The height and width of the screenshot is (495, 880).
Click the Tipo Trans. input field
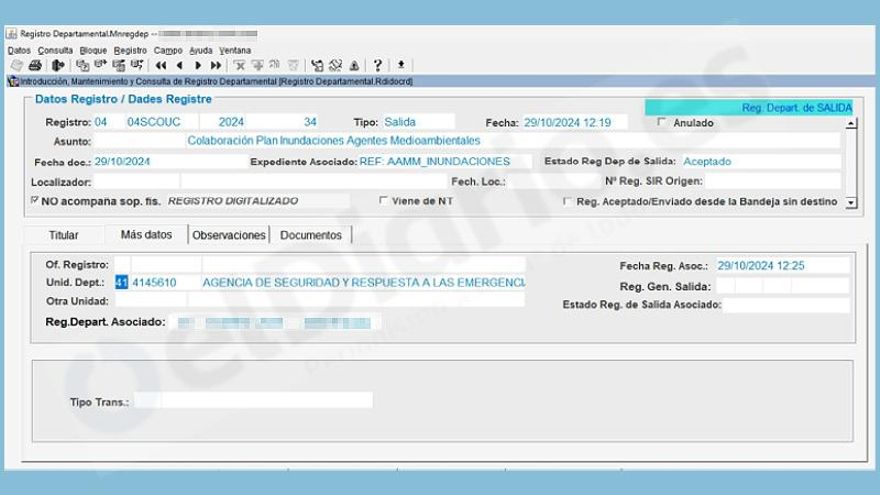tap(255, 400)
